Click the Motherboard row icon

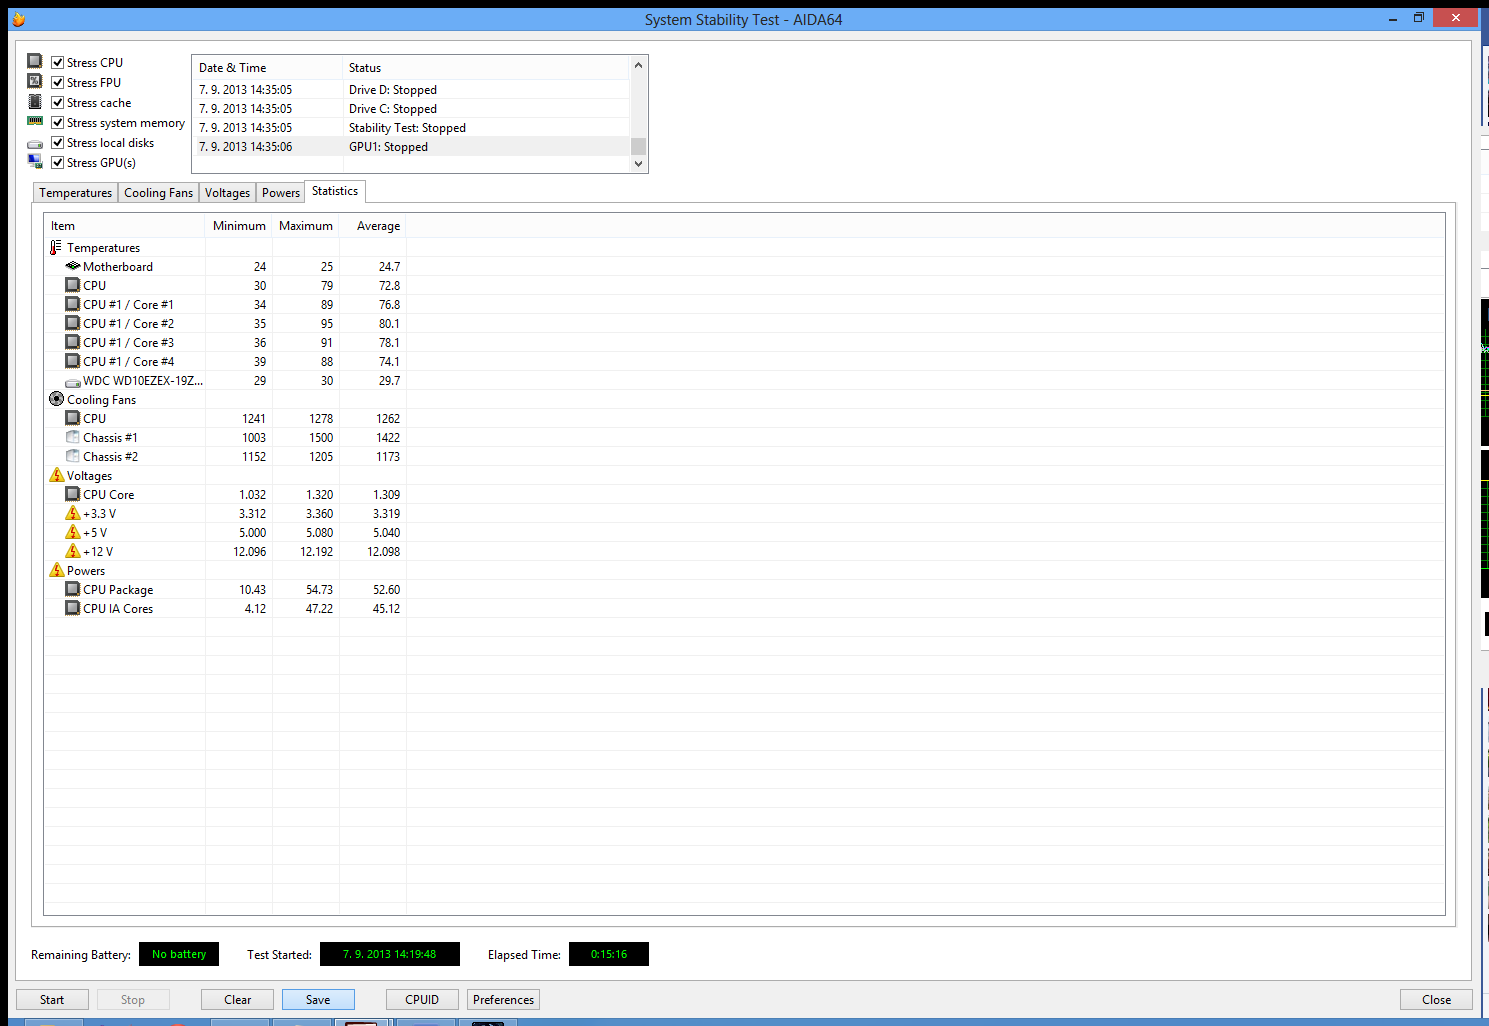pyautogui.click(x=73, y=266)
